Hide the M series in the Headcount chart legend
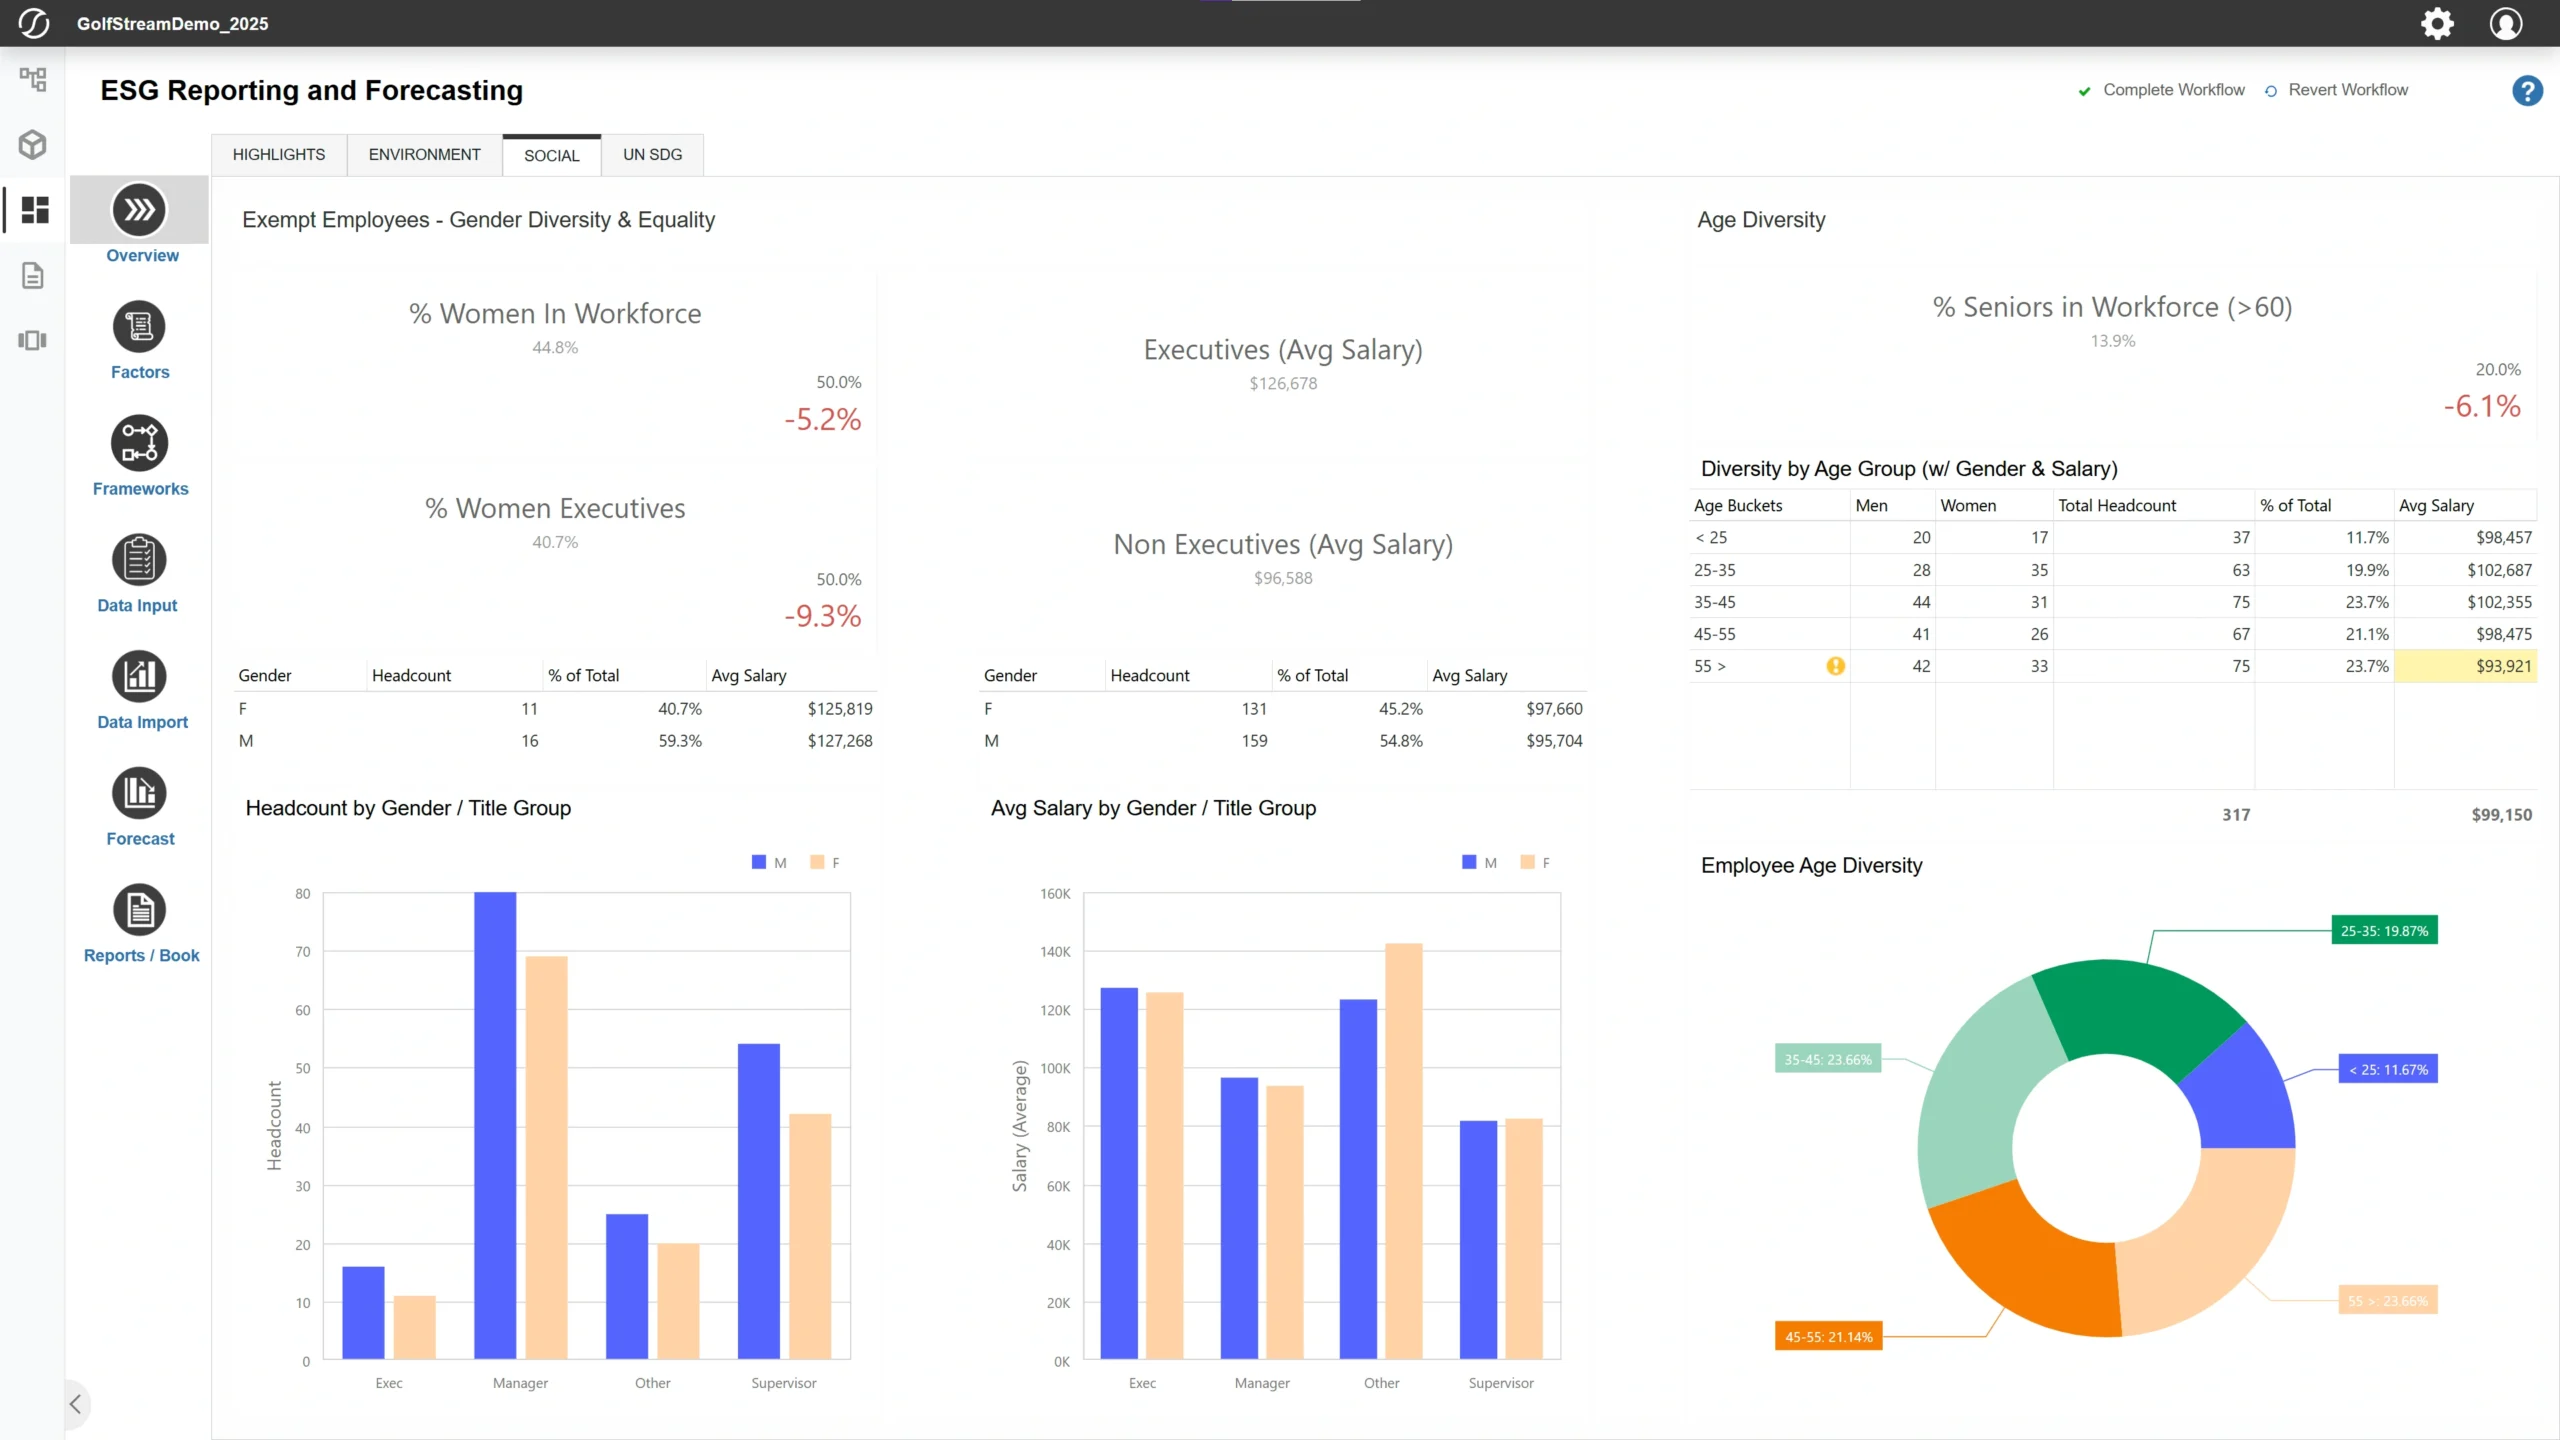 point(768,861)
